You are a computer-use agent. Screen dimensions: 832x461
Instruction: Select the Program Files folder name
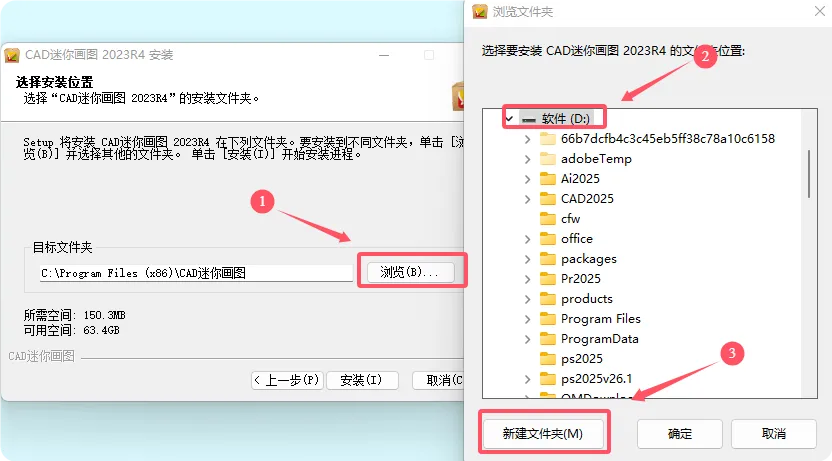[601, 319]
